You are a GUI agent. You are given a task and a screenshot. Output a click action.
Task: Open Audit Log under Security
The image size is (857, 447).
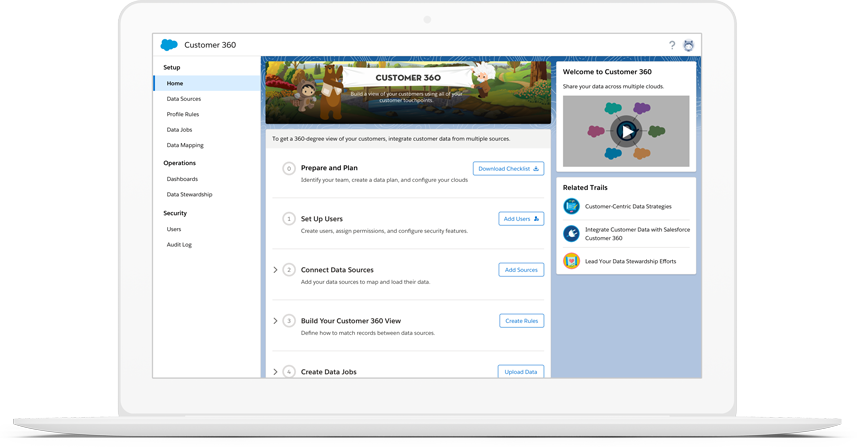click(x=179, y=245)
